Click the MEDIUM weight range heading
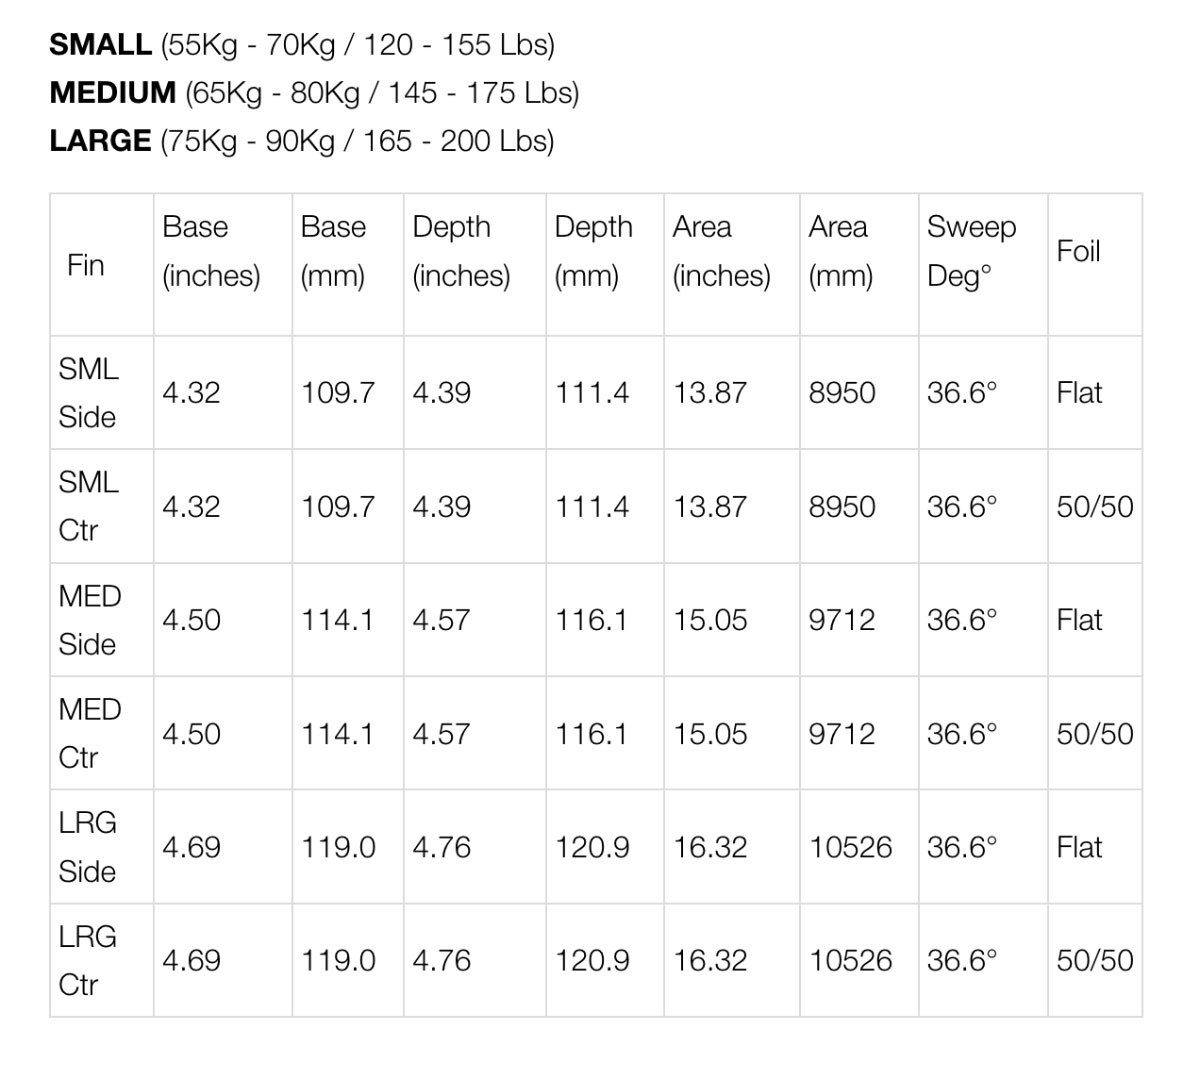 pyautogui.click(x=314, y=93)
